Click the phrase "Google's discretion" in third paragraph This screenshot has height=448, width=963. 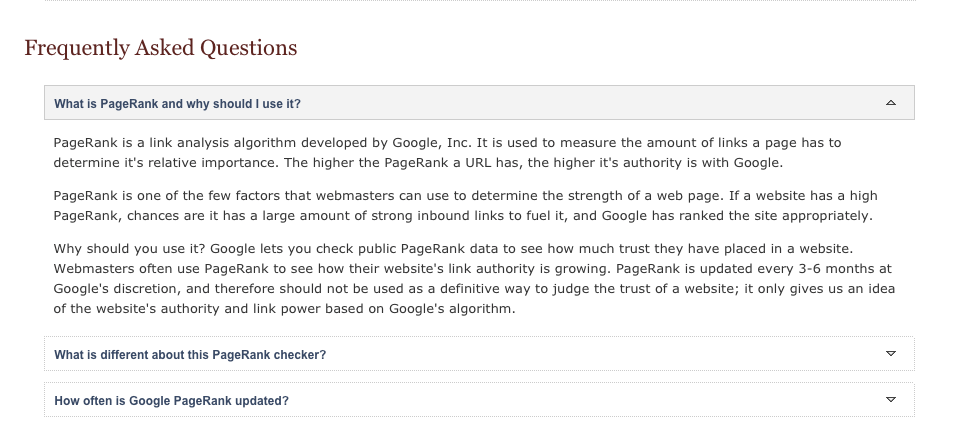[116, 289]
